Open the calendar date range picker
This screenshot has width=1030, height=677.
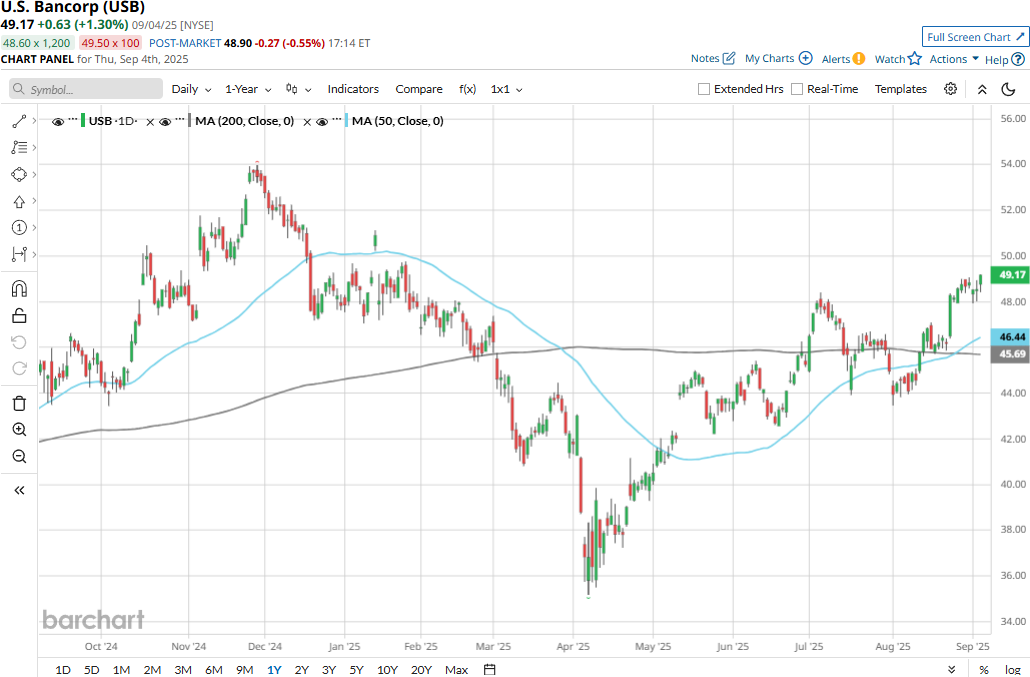tap(489, 670)
